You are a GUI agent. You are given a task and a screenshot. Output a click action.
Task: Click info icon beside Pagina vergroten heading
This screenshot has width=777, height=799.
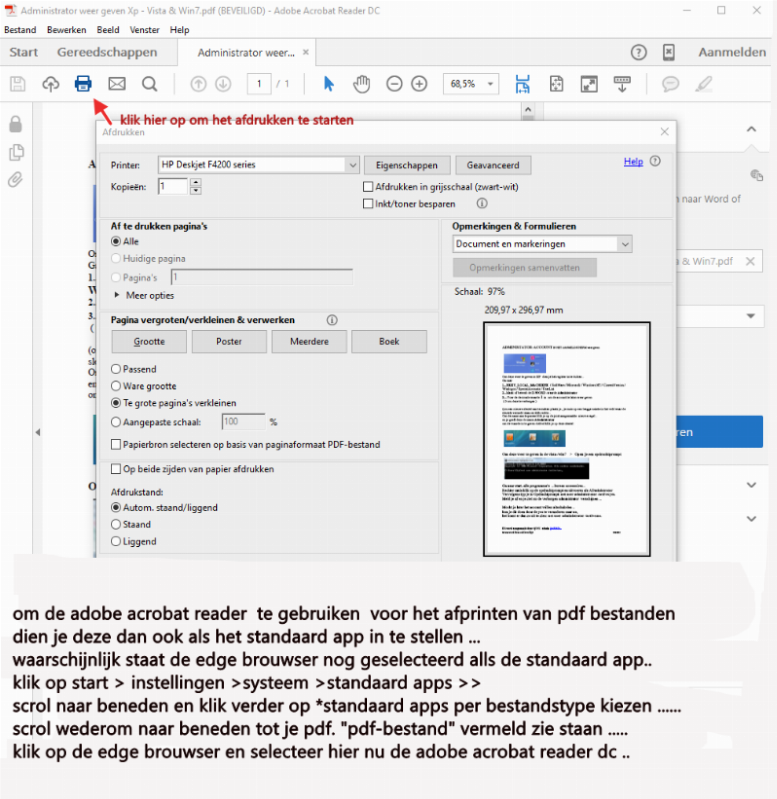coord(332,320)
